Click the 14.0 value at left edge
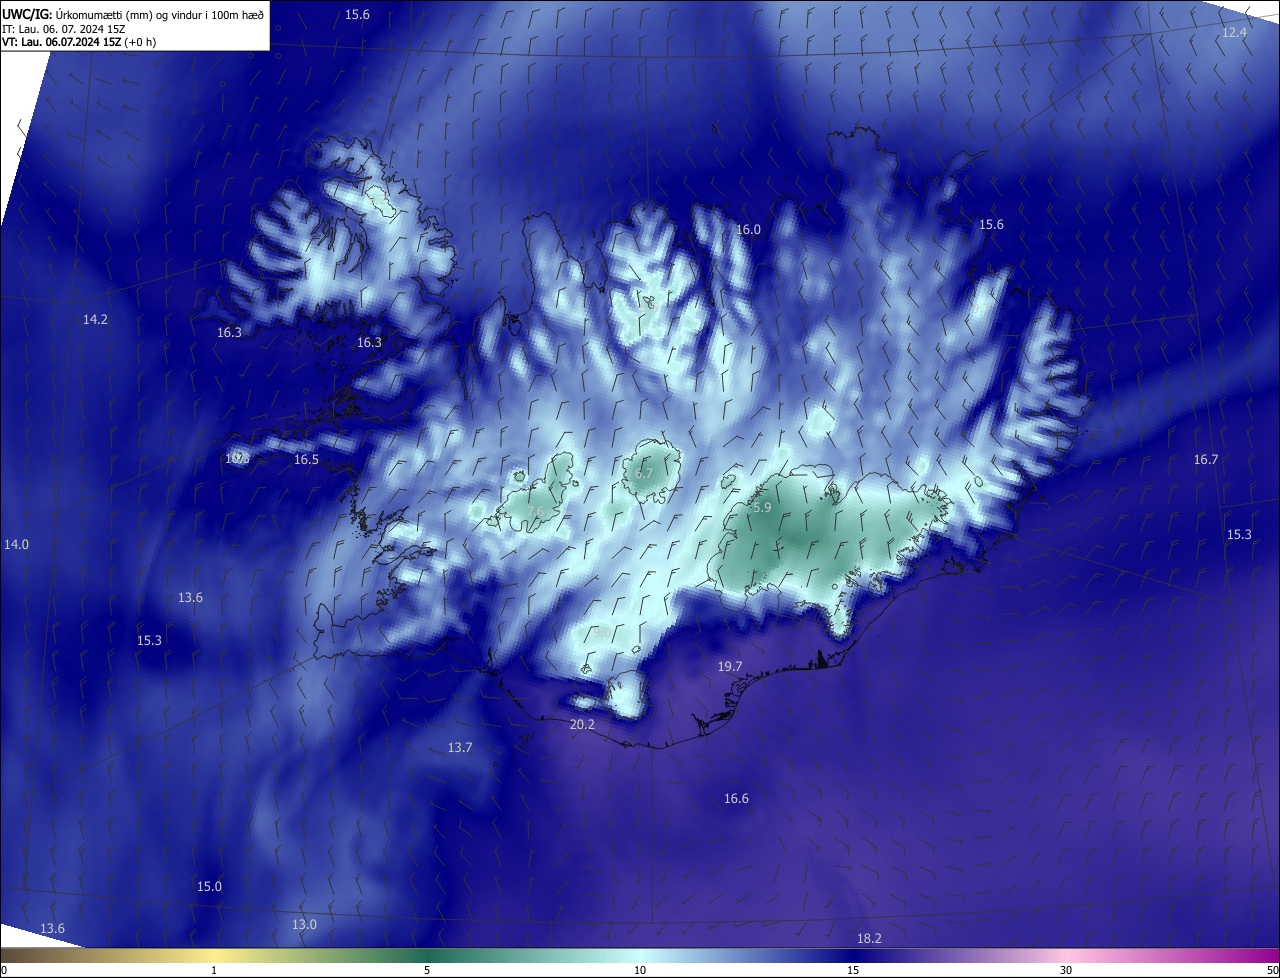This screenshot has height=978, width=1280. tap(16, 544)
